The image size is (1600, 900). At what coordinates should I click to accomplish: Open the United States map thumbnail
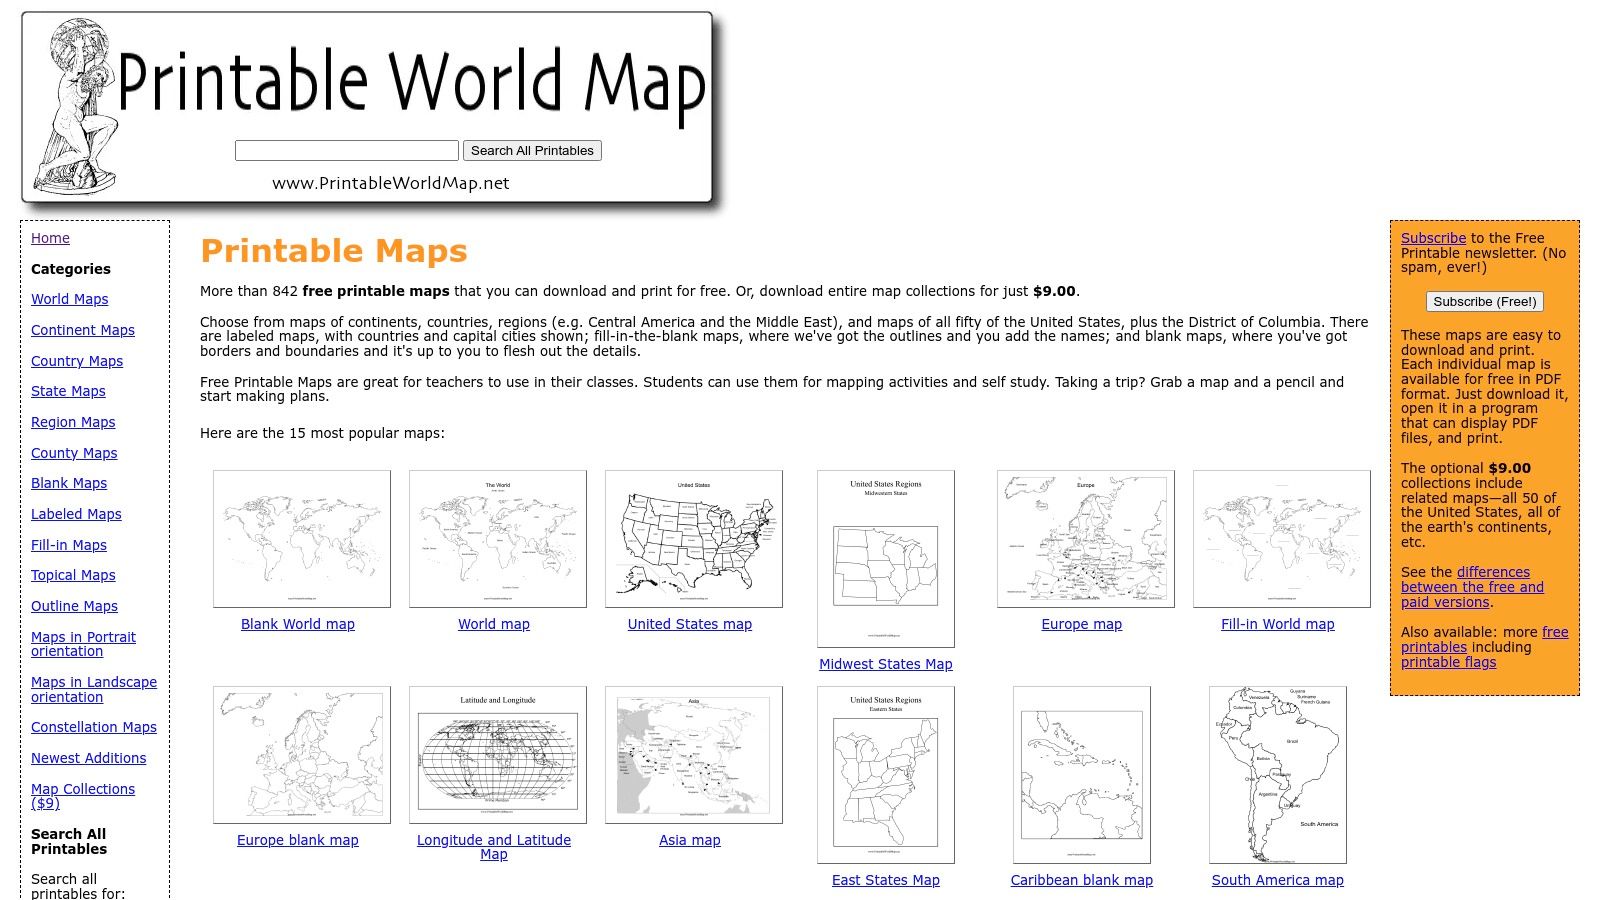click(693, 538)
